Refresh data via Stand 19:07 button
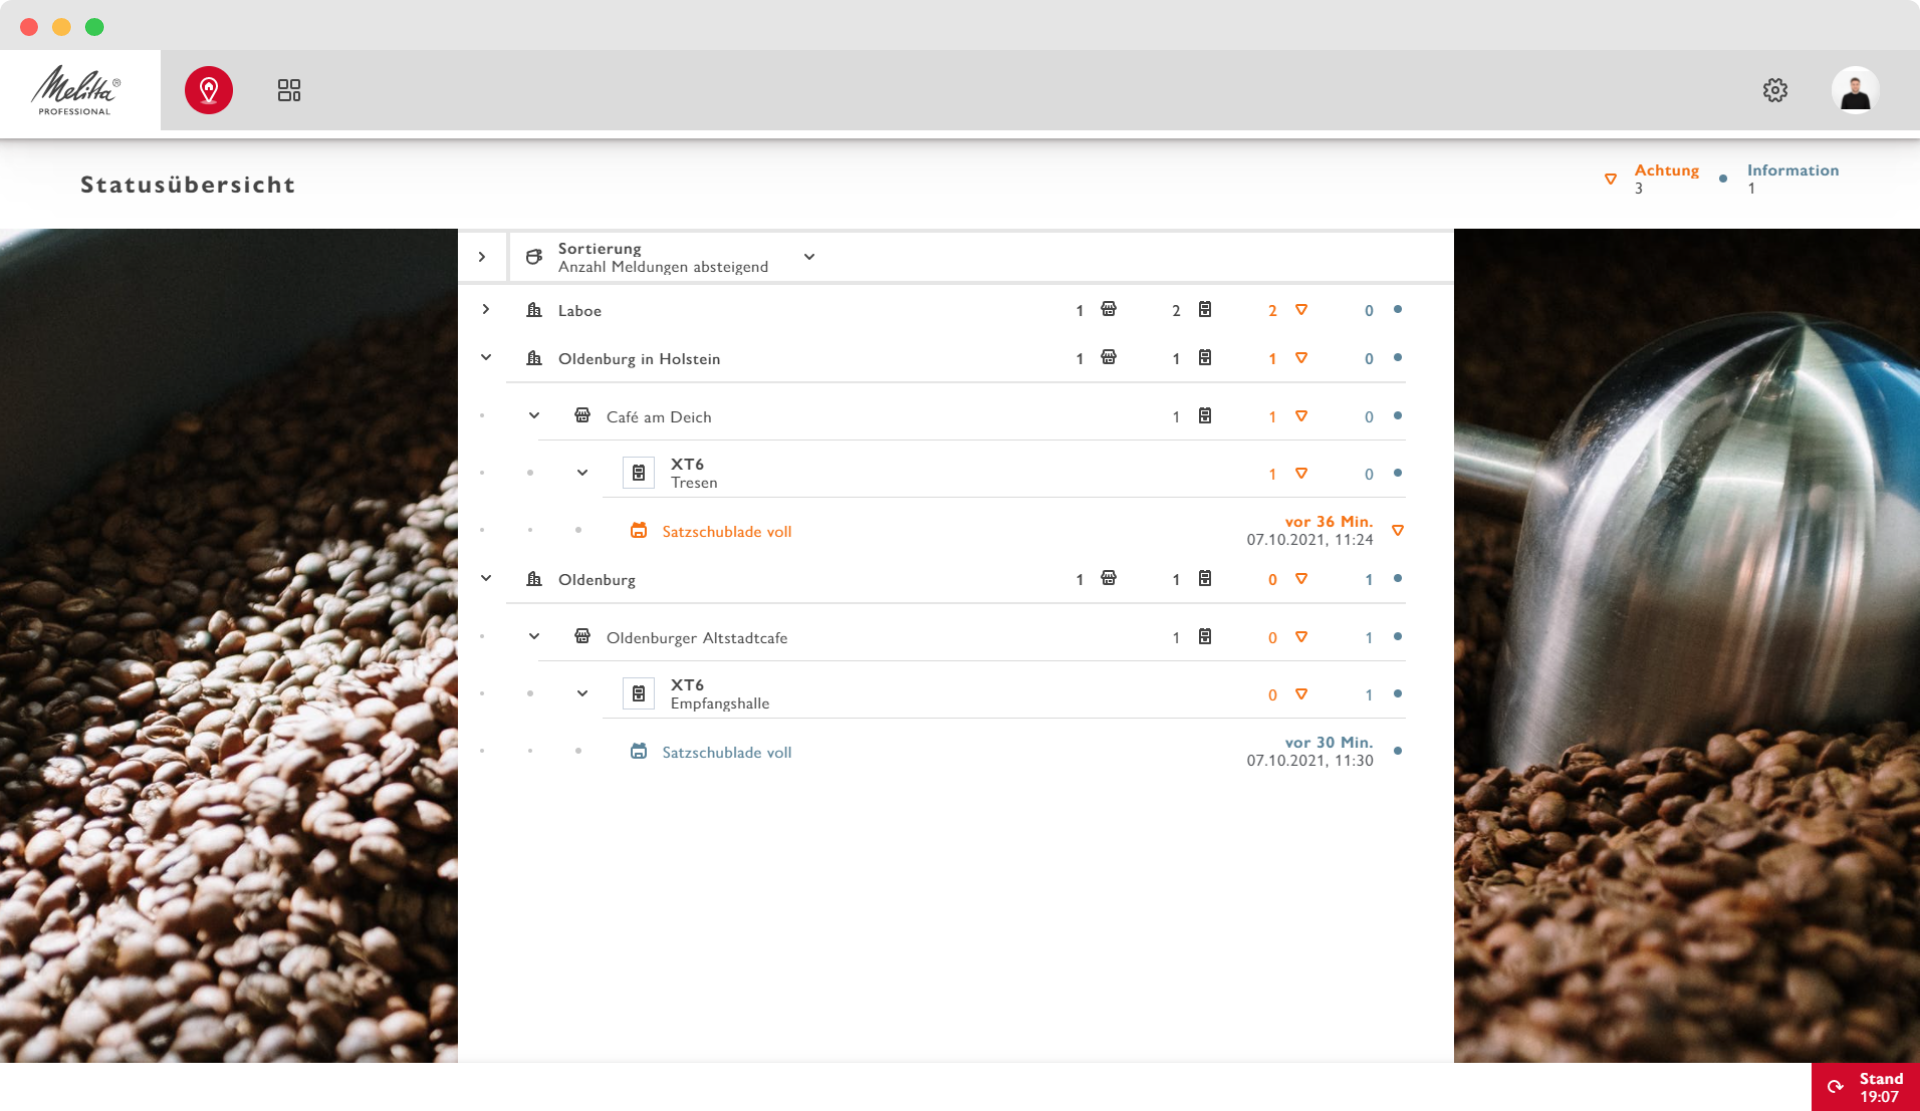Image resolution: width=1920 pixels, height=1111 pixels. point(1865,1087)
